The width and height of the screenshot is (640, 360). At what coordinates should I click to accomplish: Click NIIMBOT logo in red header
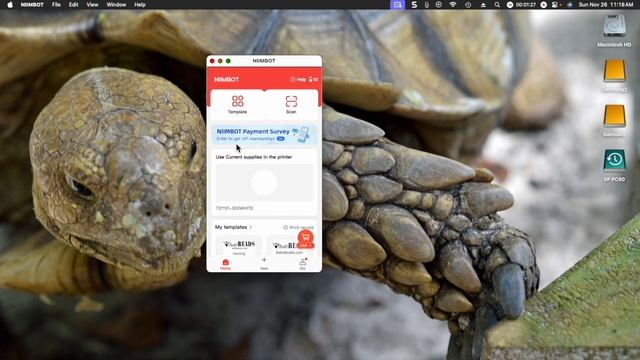coord(227,80)
